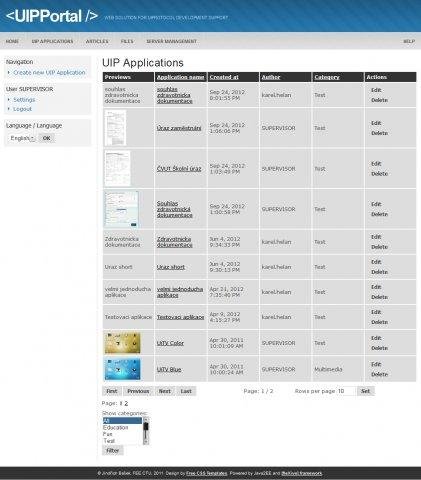Image resolution: width=421 pixels, height=480 pixels.
Task: Select Education in the categories list
Action: pos(122,427)
